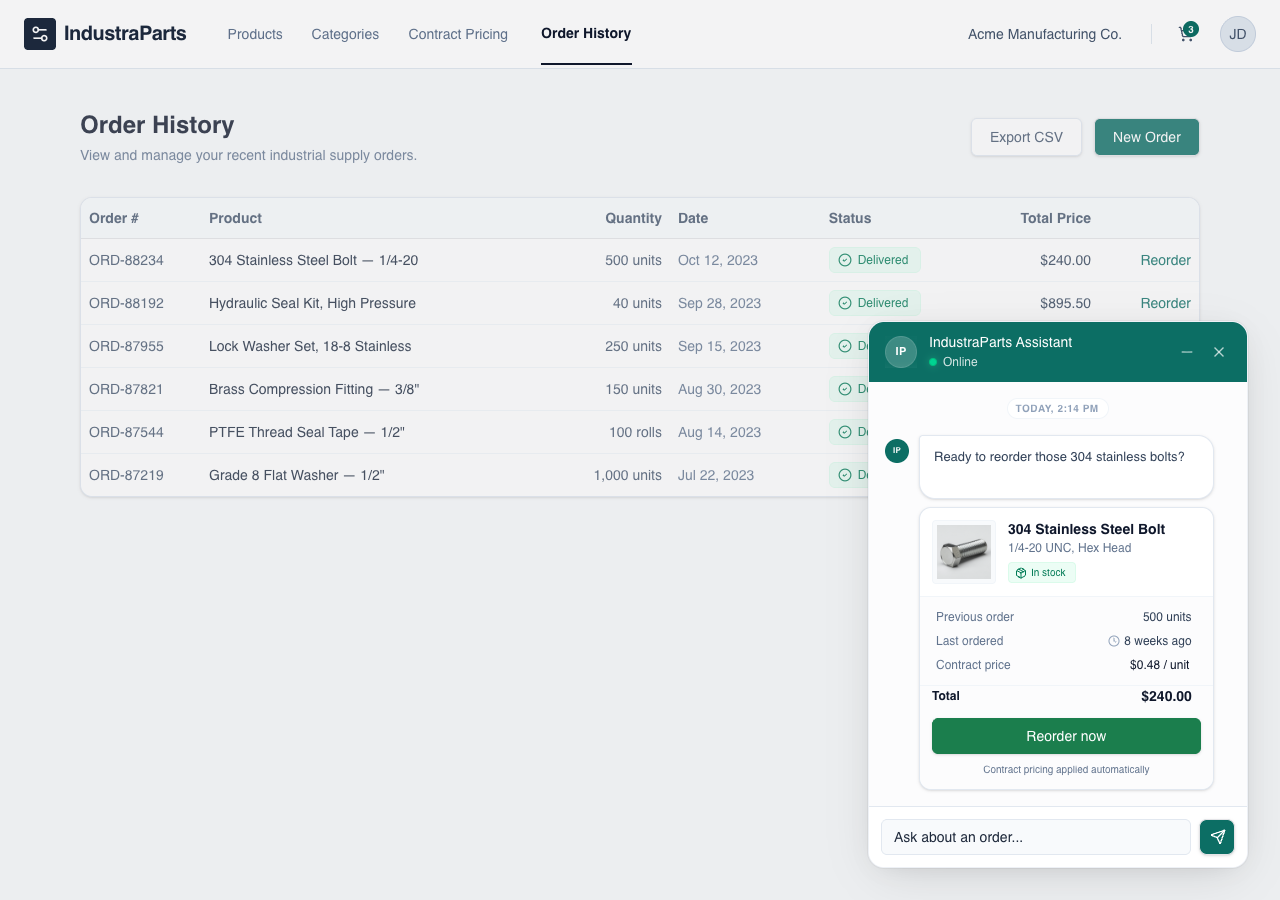Click the IP assistant avatar in chat header
The image size is (1280, 900).
pyautogui.click(x=901, y=352)
